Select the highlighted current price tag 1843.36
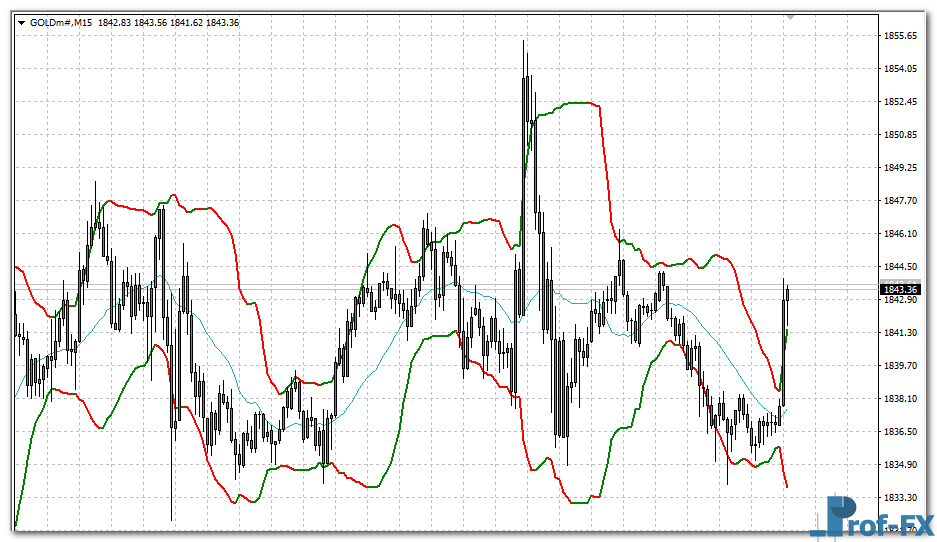937x542 pixels. [x=900, y=290]
